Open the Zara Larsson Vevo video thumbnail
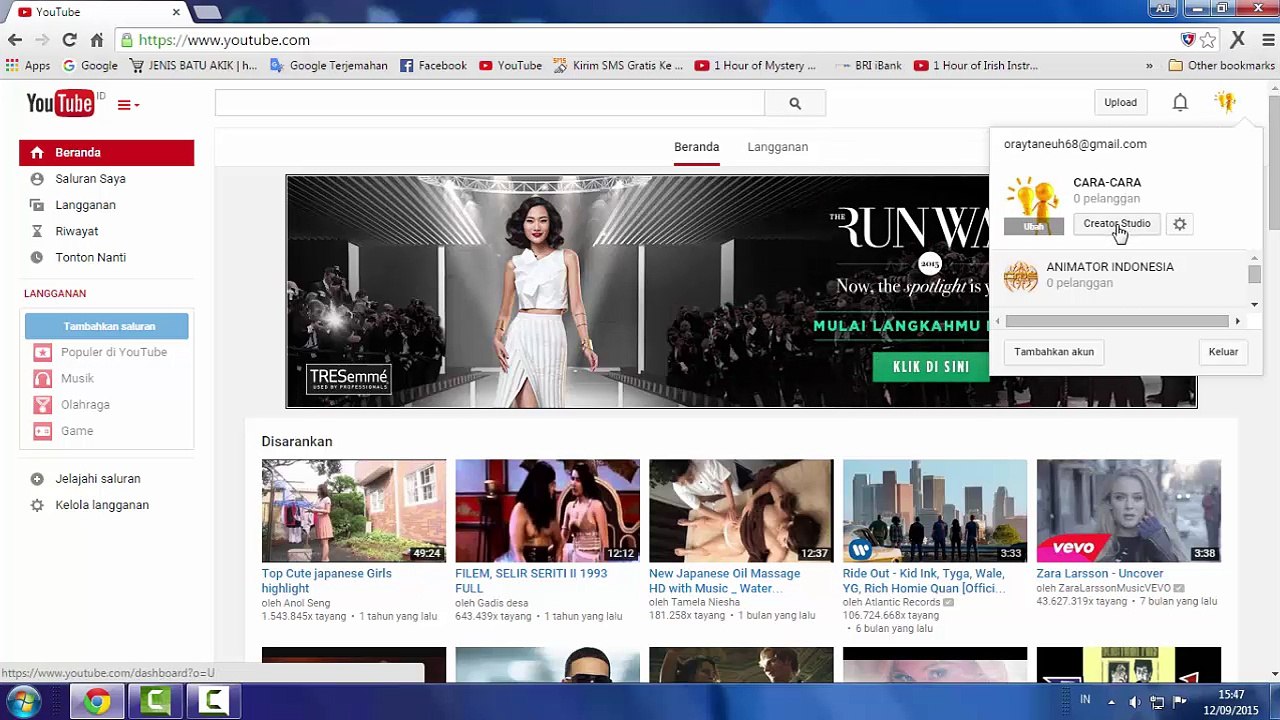The image size is (1280, 720). (1128, 511)
